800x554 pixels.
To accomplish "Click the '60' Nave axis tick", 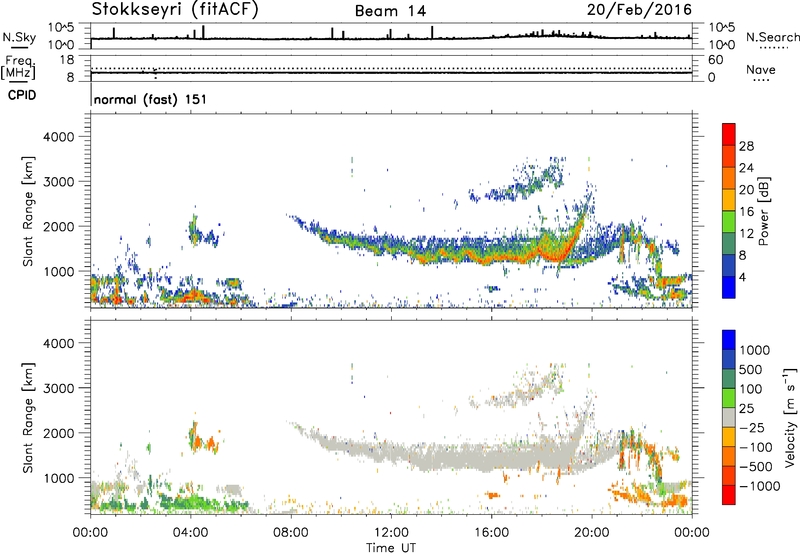I will pyautogui.click(x=715, y=60).
